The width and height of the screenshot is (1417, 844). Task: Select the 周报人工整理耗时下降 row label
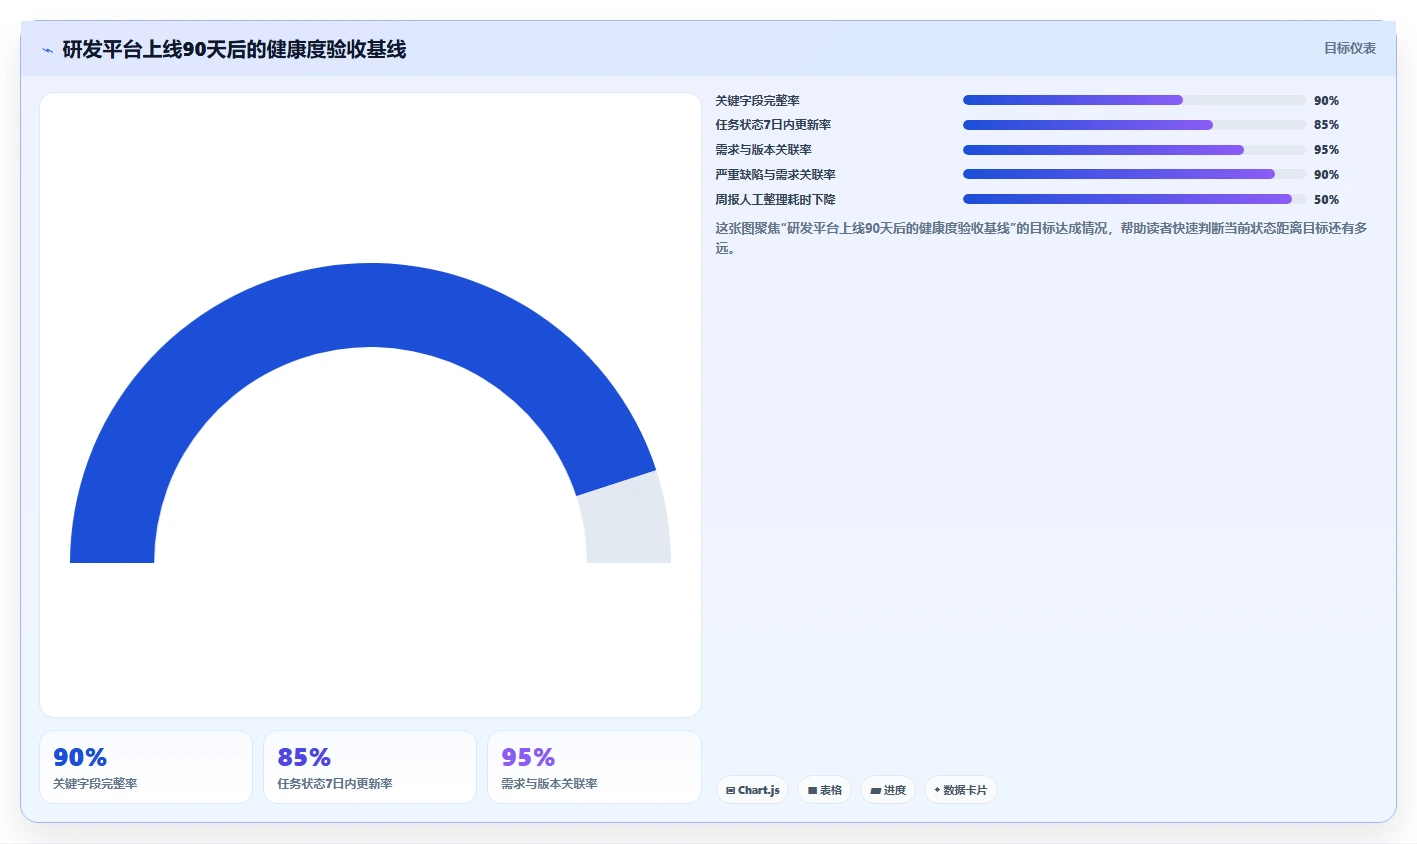click(775, 200)
